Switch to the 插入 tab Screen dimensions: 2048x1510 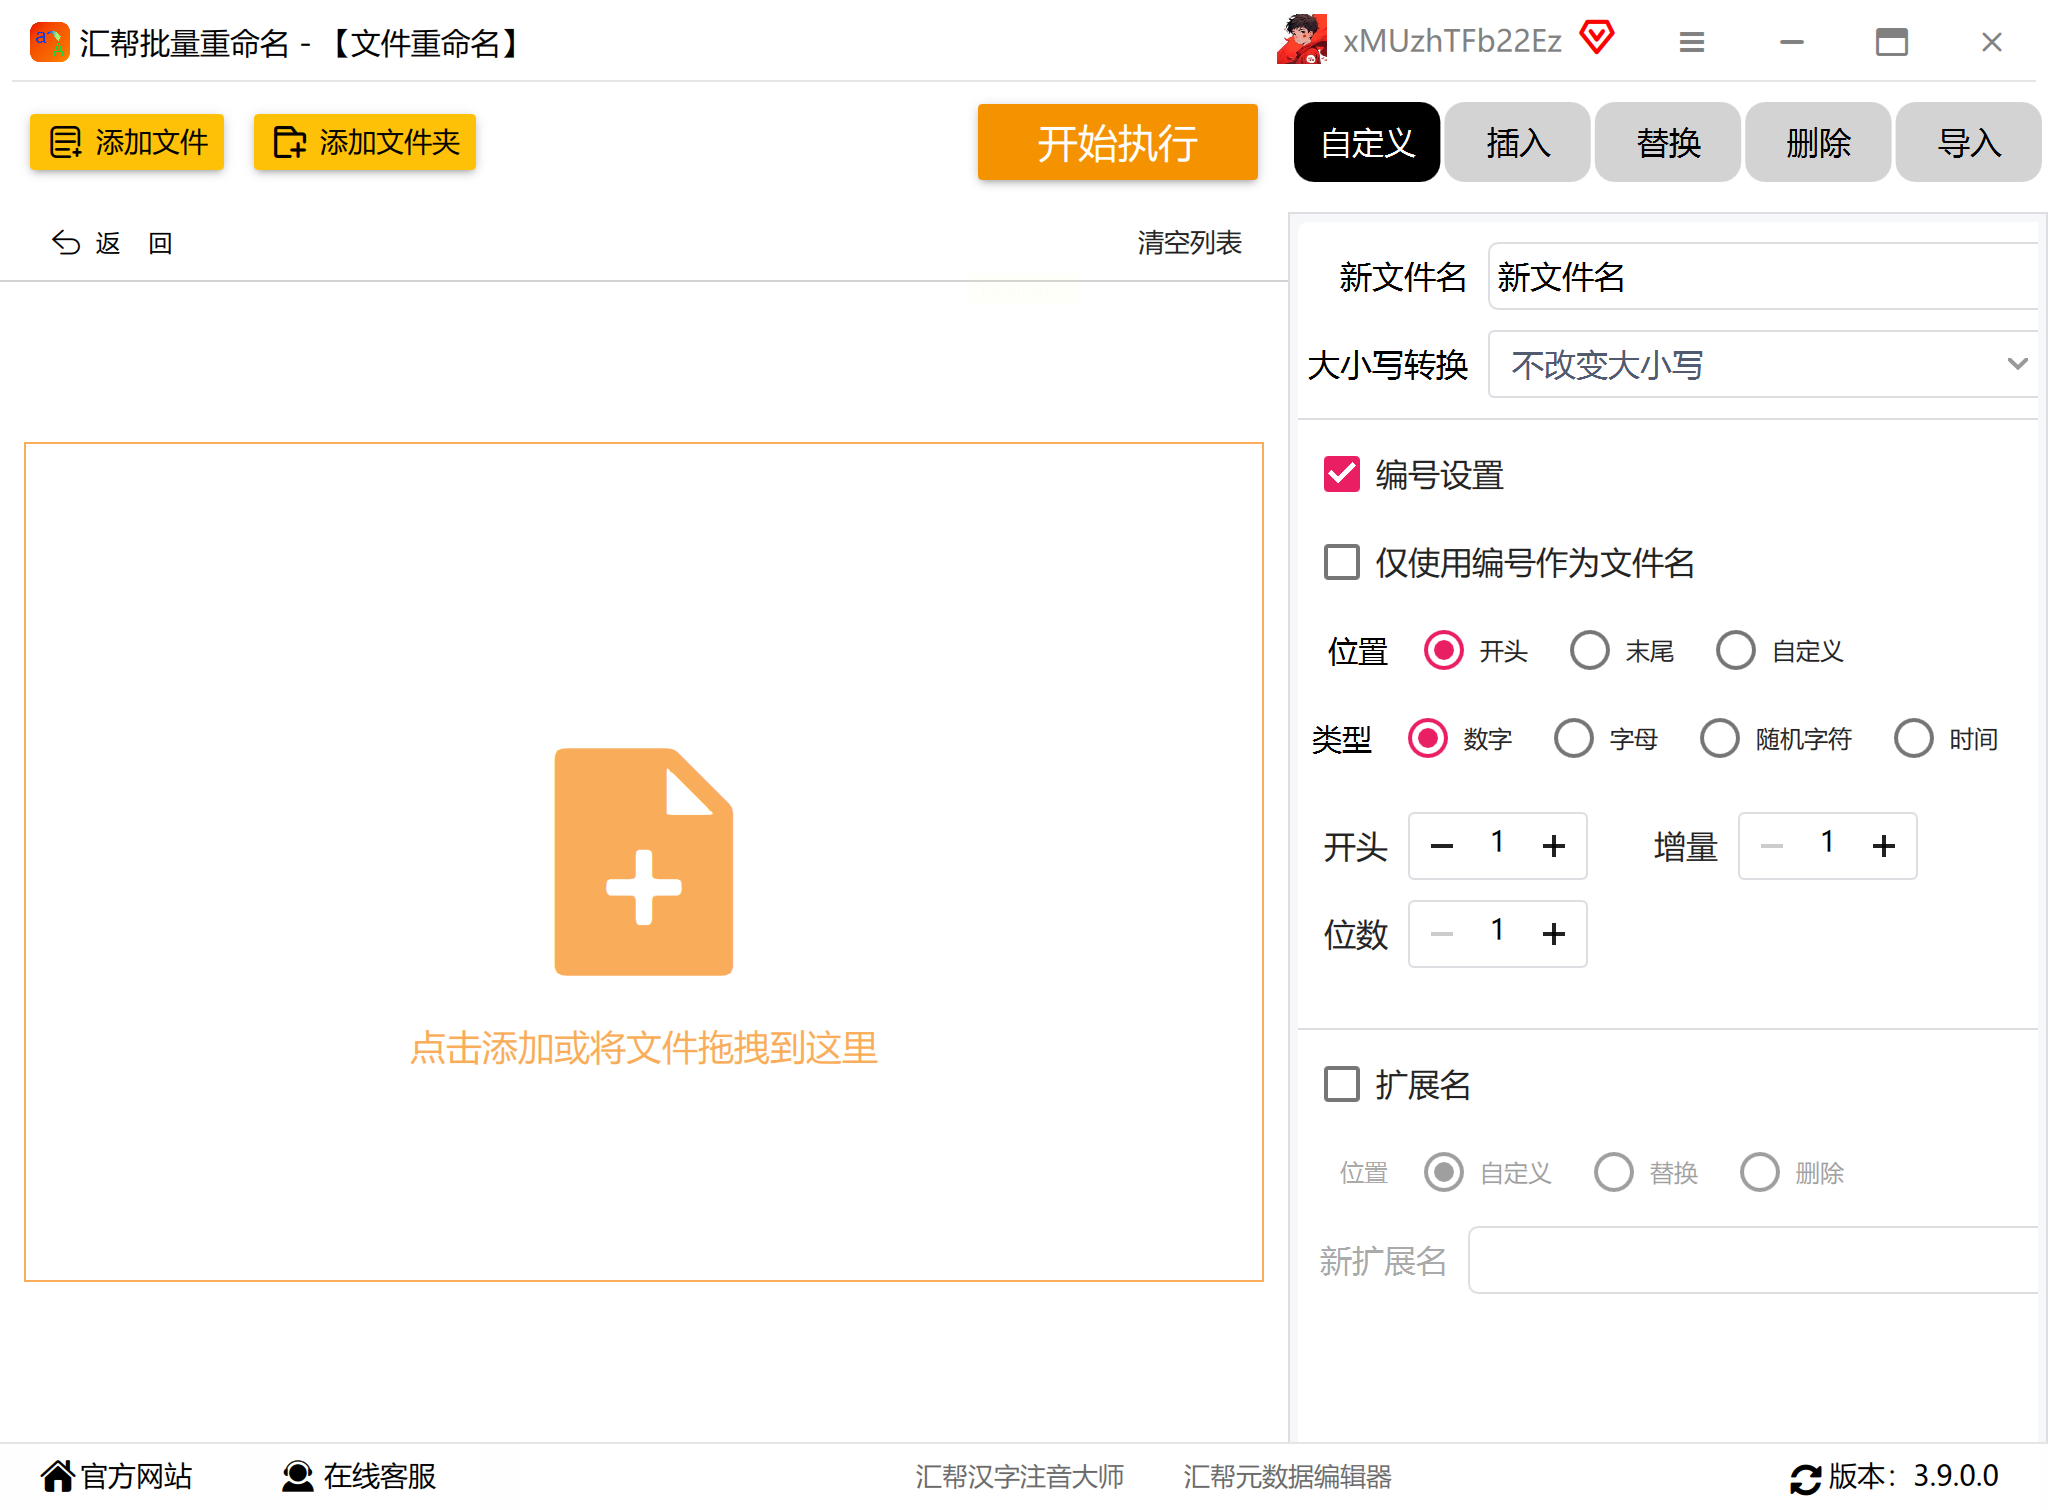click(x=1517, y=143)
